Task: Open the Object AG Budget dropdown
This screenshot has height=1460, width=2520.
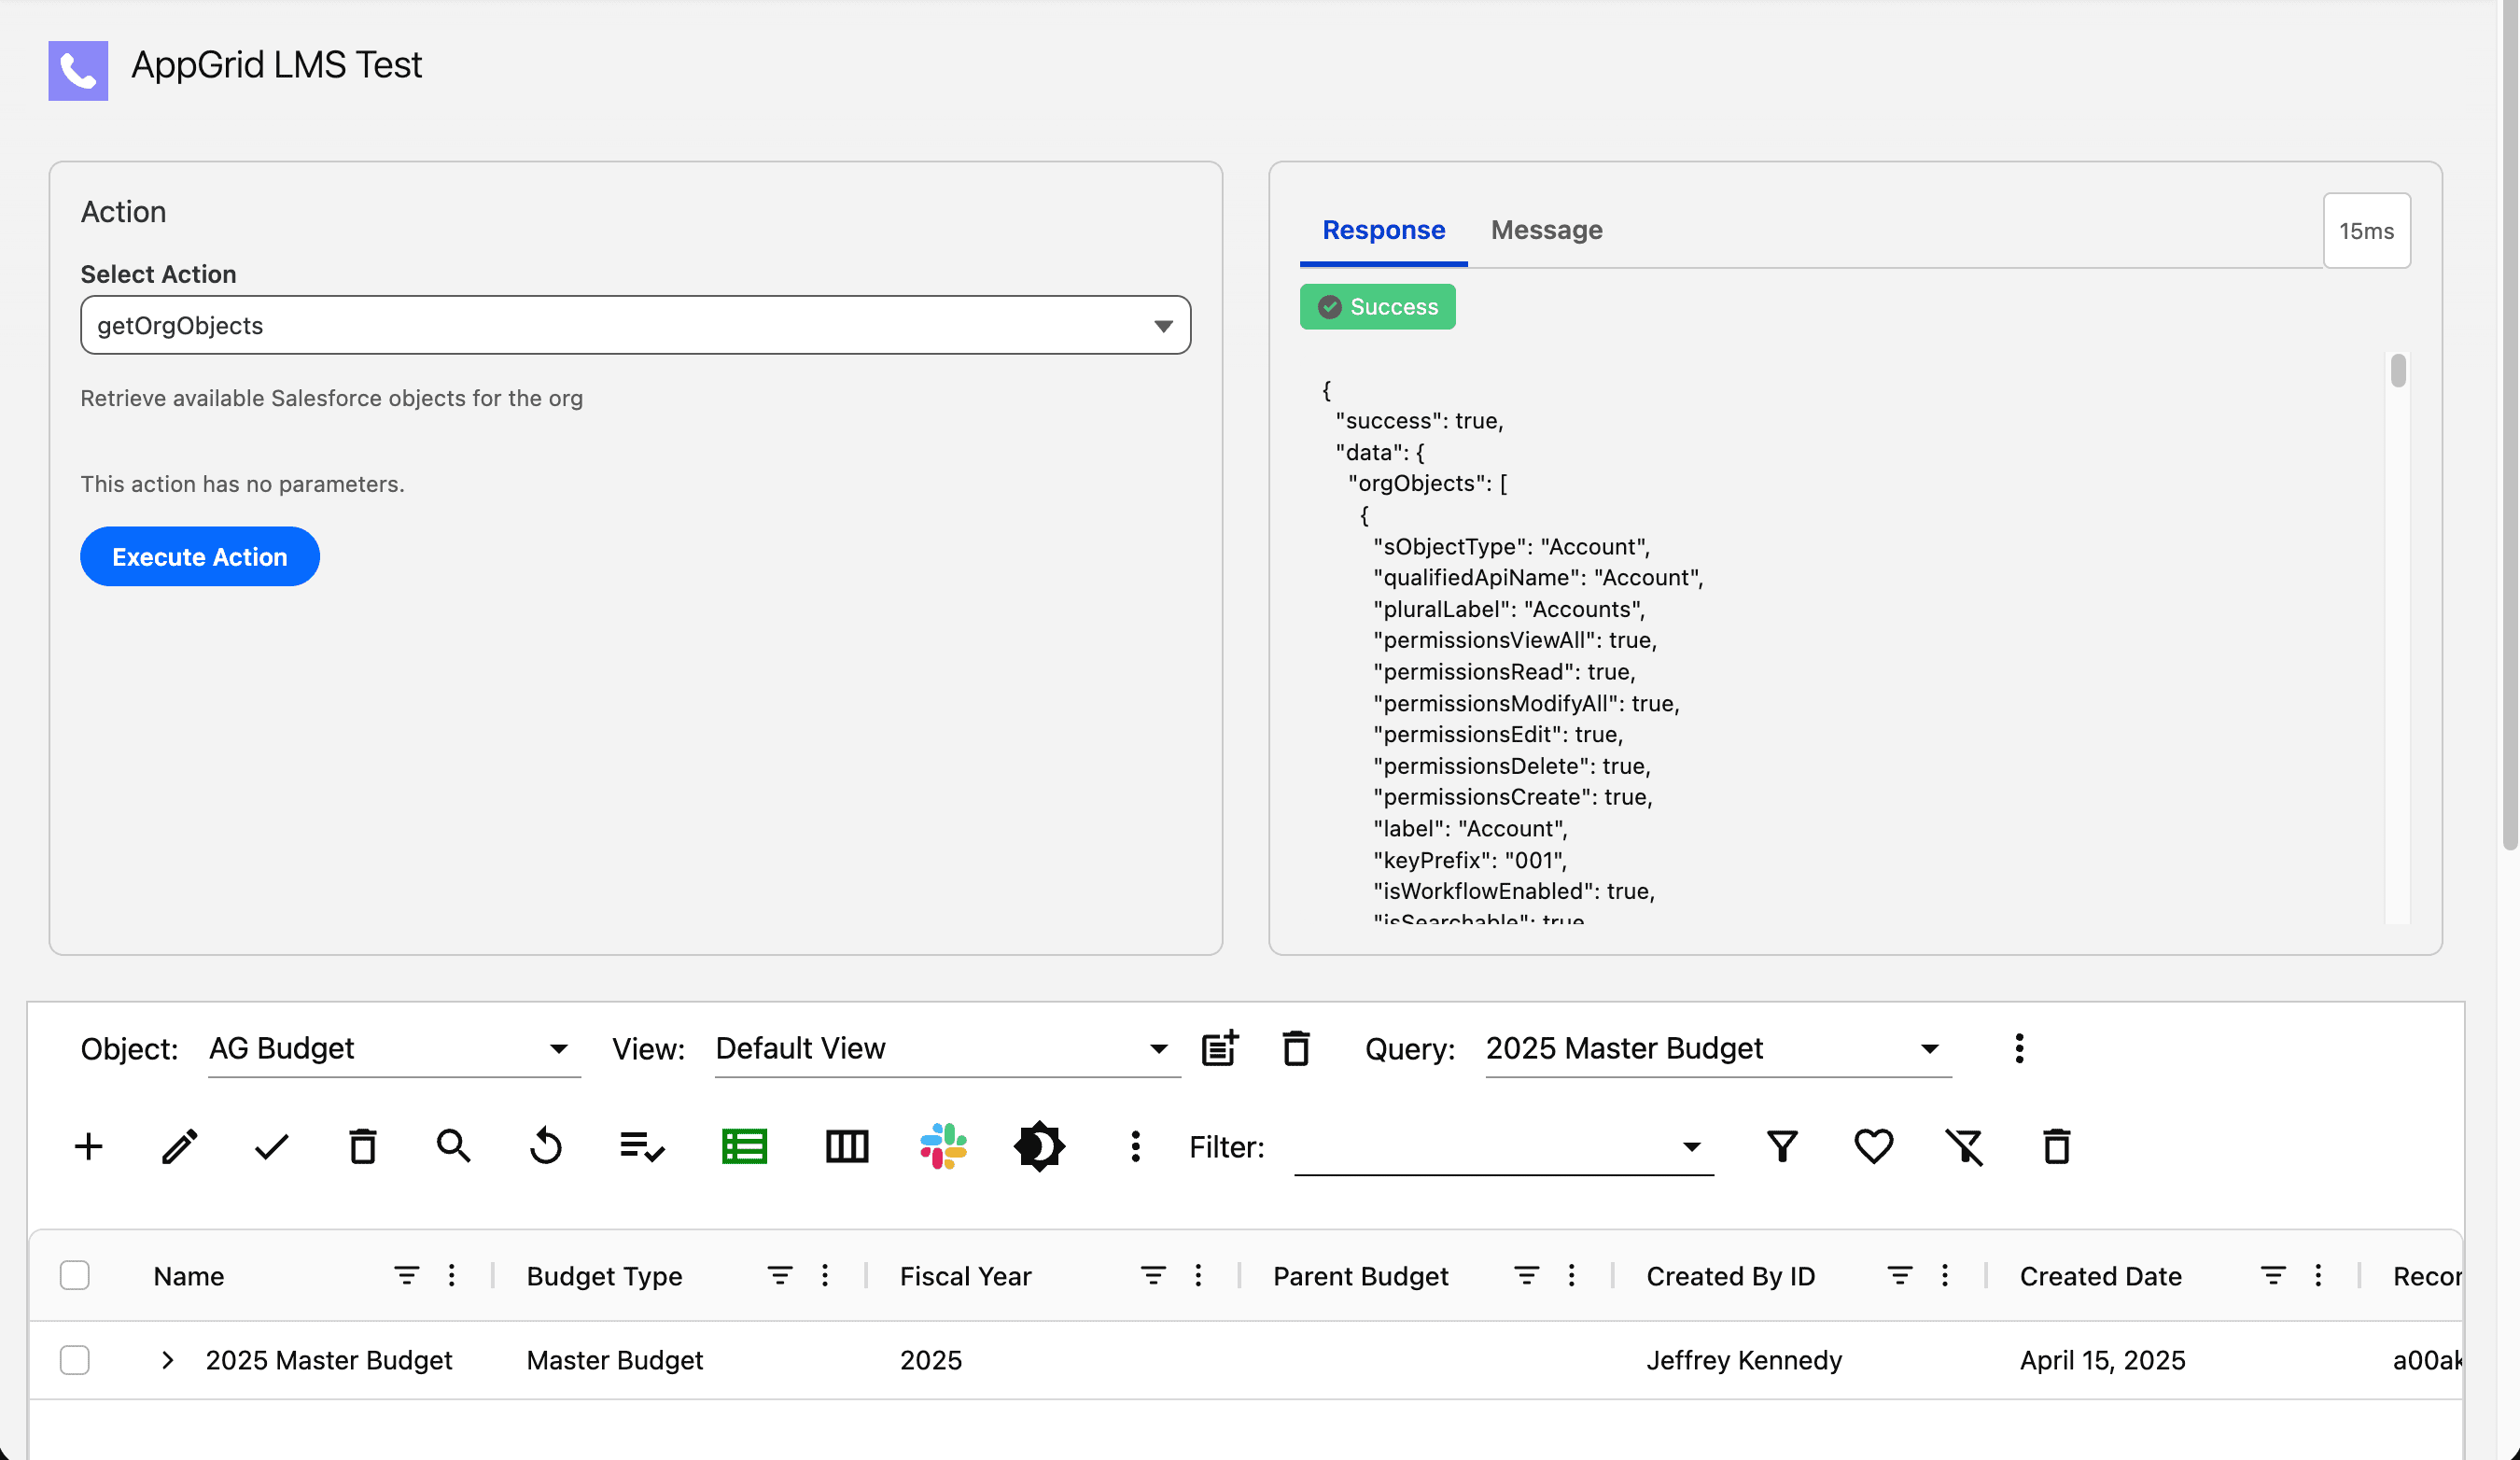Action: pos(393,1048)
